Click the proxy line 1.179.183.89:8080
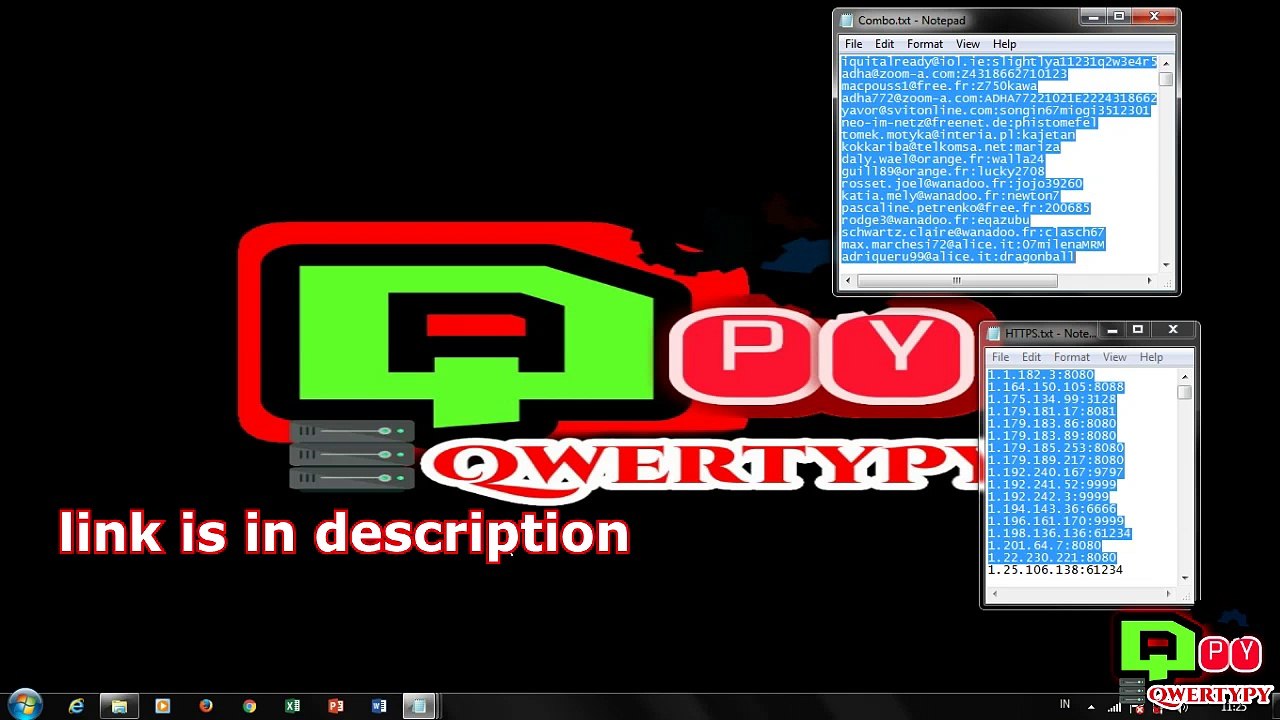Screen dimensions: 1280x720 [x=1052, y=436]
